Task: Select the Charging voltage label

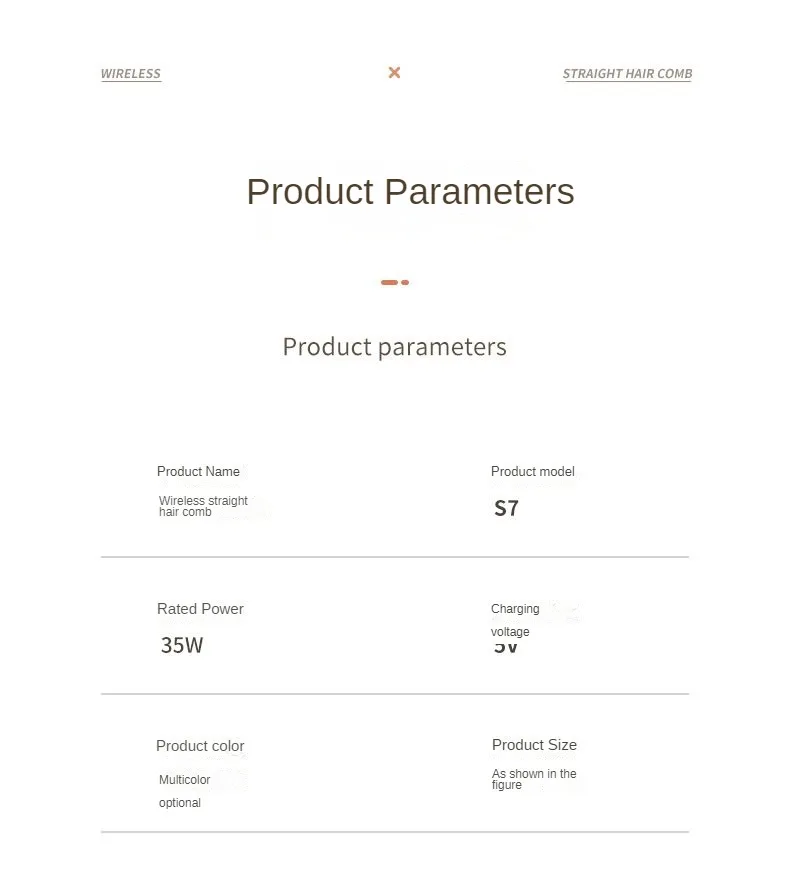Action: [x=515, y=620]
